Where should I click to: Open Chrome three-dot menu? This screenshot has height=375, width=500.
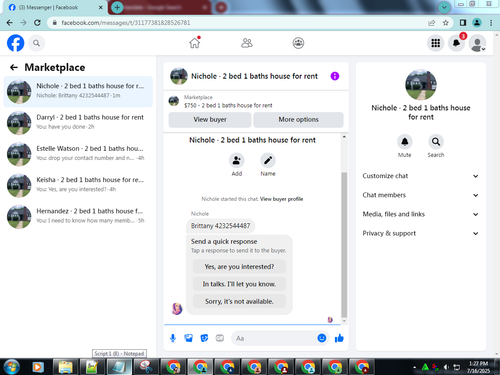tap(491, 23)
